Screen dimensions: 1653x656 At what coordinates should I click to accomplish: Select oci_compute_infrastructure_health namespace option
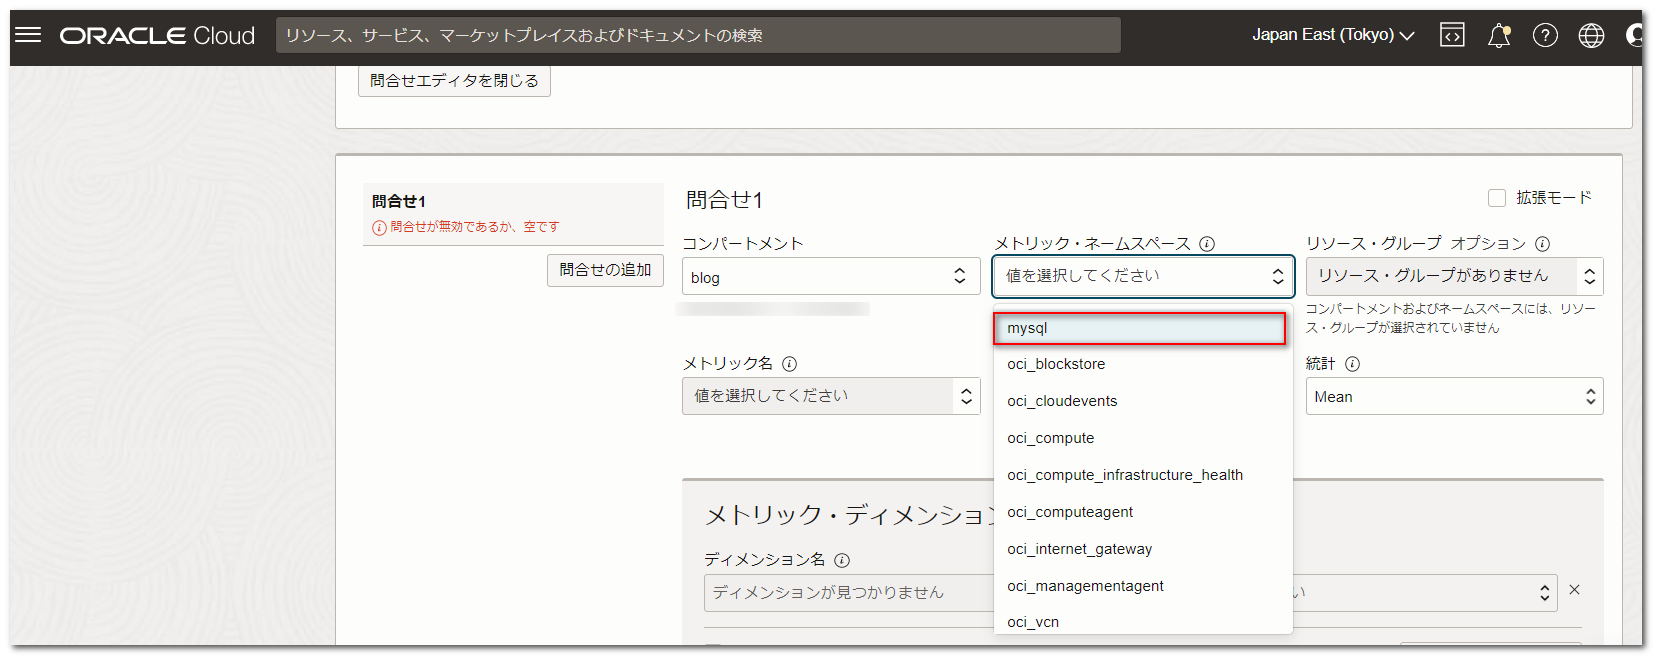pyautogui.click(x=1143, y=475)
